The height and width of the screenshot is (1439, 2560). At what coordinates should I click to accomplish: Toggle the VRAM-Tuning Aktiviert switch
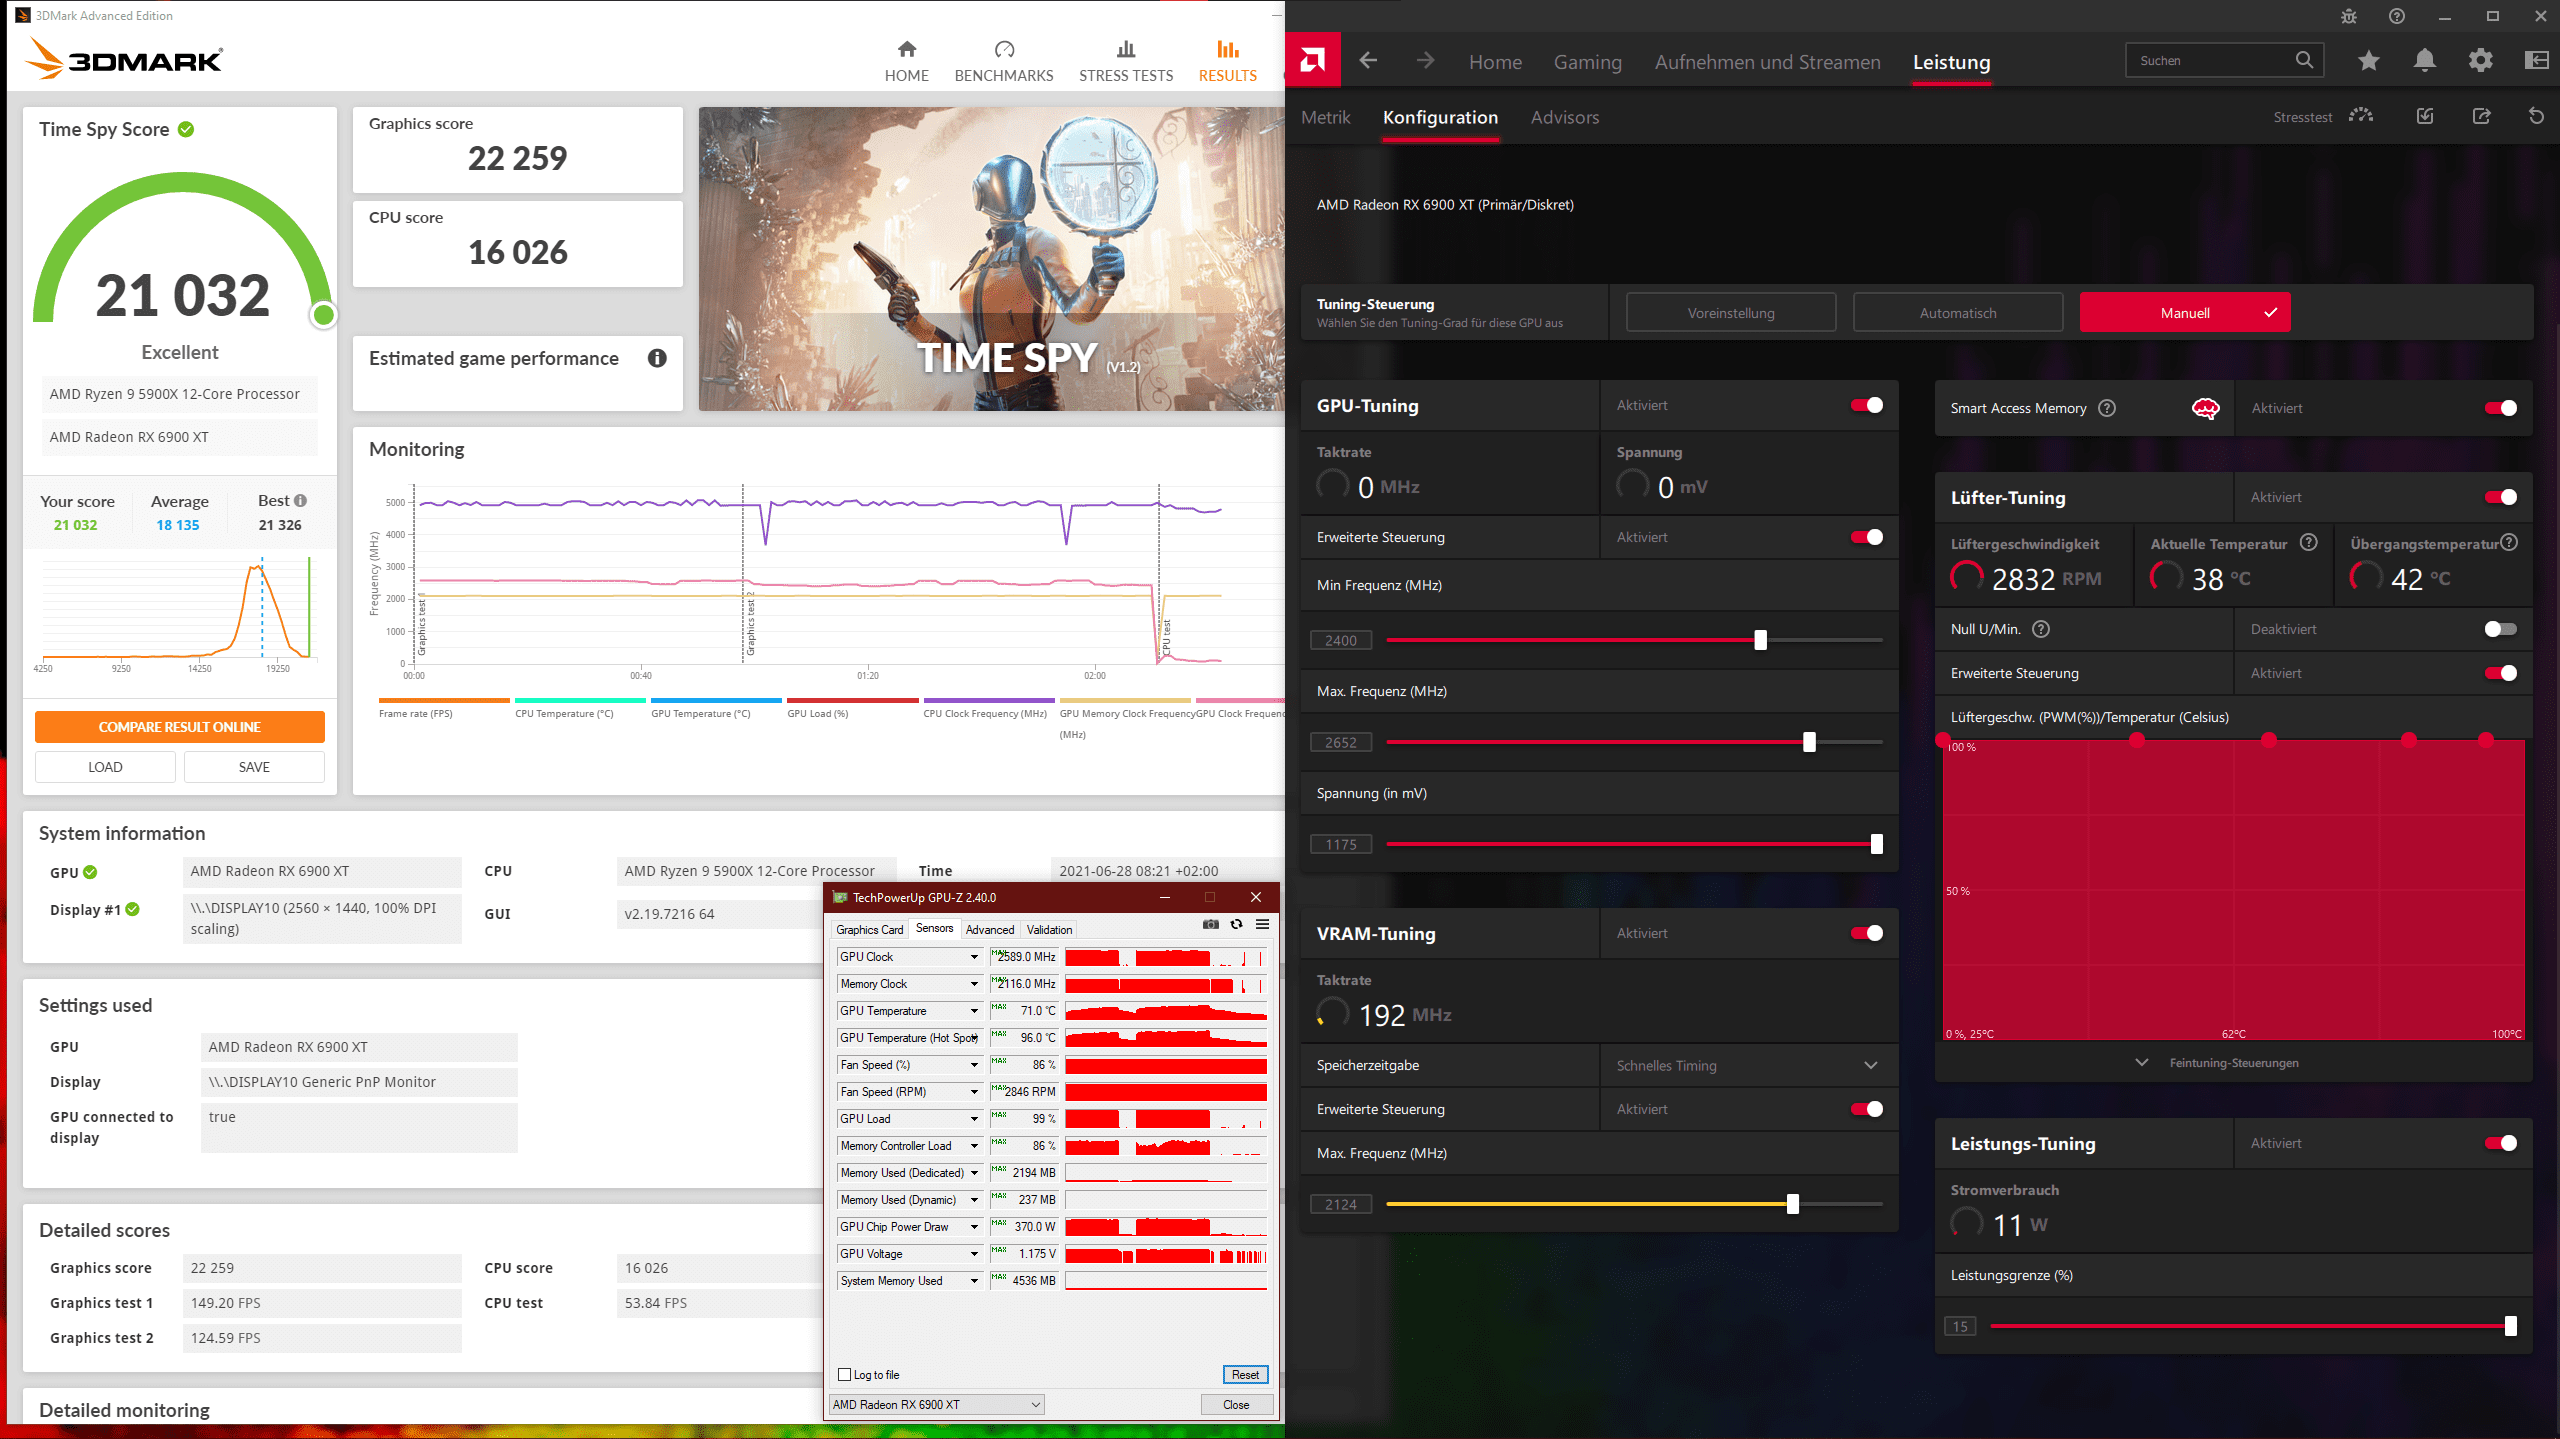click(1866, 933)
